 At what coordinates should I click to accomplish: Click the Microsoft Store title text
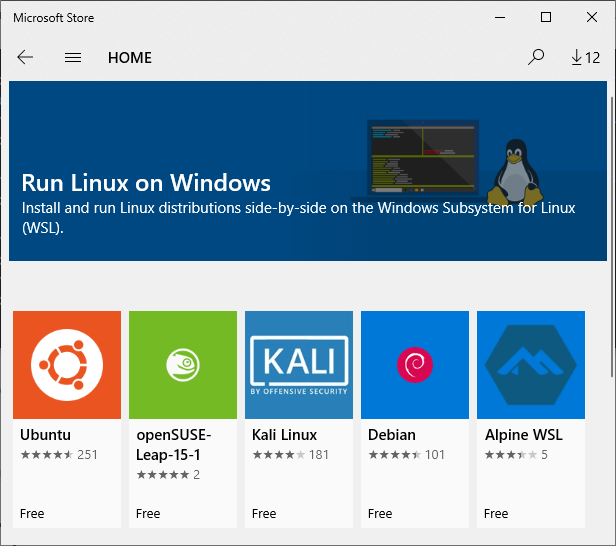click(x=53, y=18)
